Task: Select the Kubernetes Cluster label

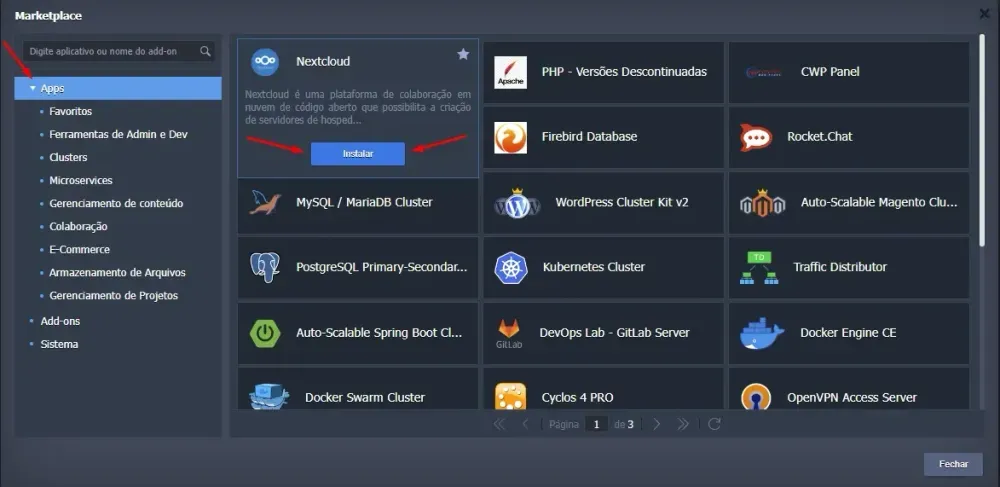Action: point(594,267)
